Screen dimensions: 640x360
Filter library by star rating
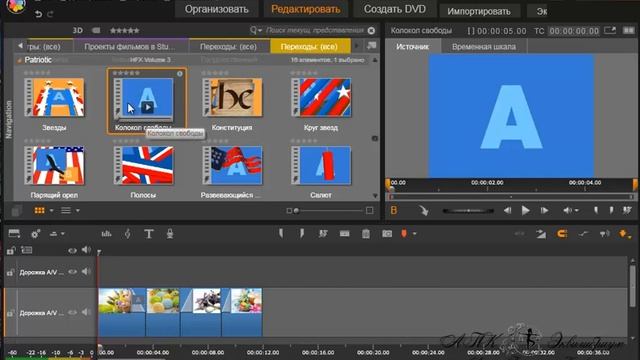pyautogui.click(x=124, y=30)
